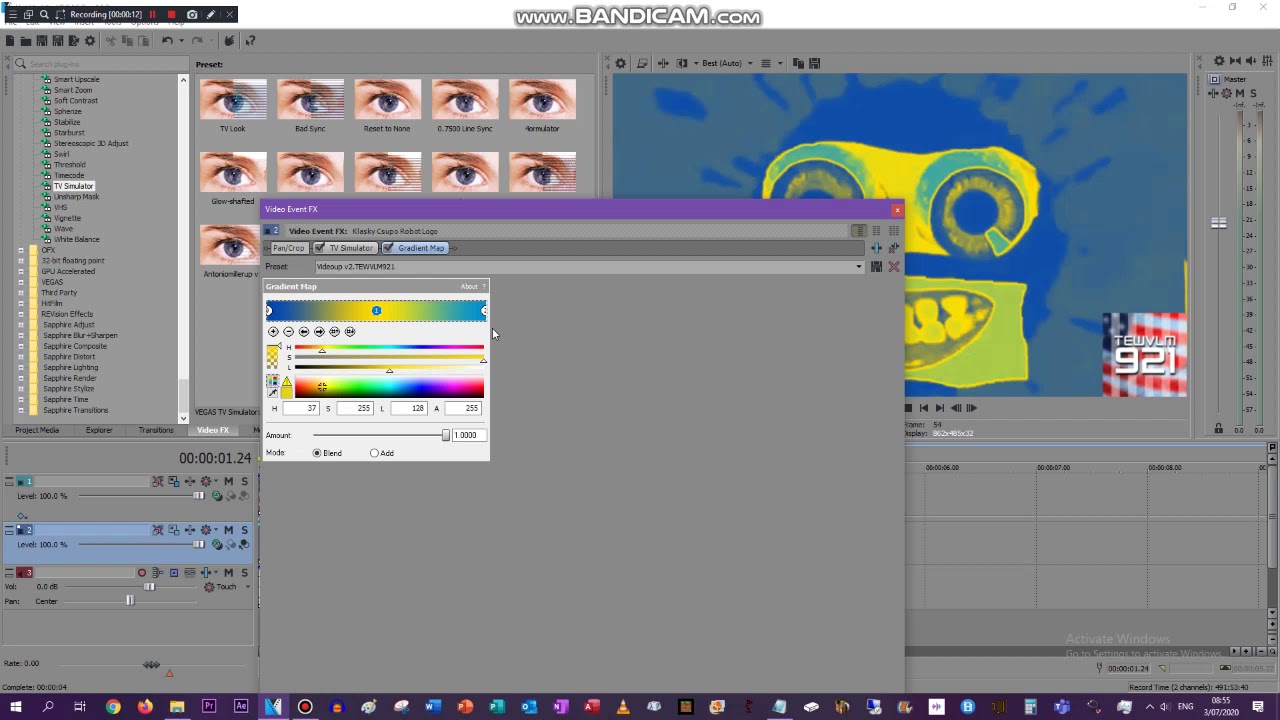This screenshot has width=1280, height=720.
Task: Open Master bus mixer properties gear
Action: [1219, 61]
